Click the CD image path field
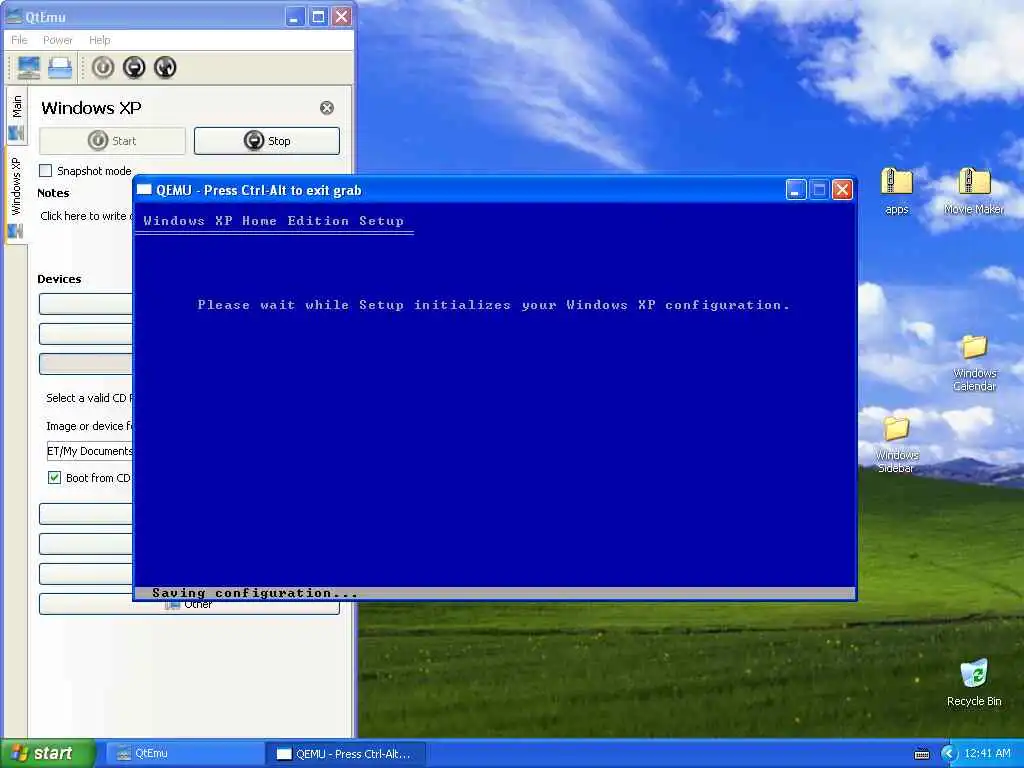The width and height of the screenshot is (1024, 768). click(x=89, y=451)
